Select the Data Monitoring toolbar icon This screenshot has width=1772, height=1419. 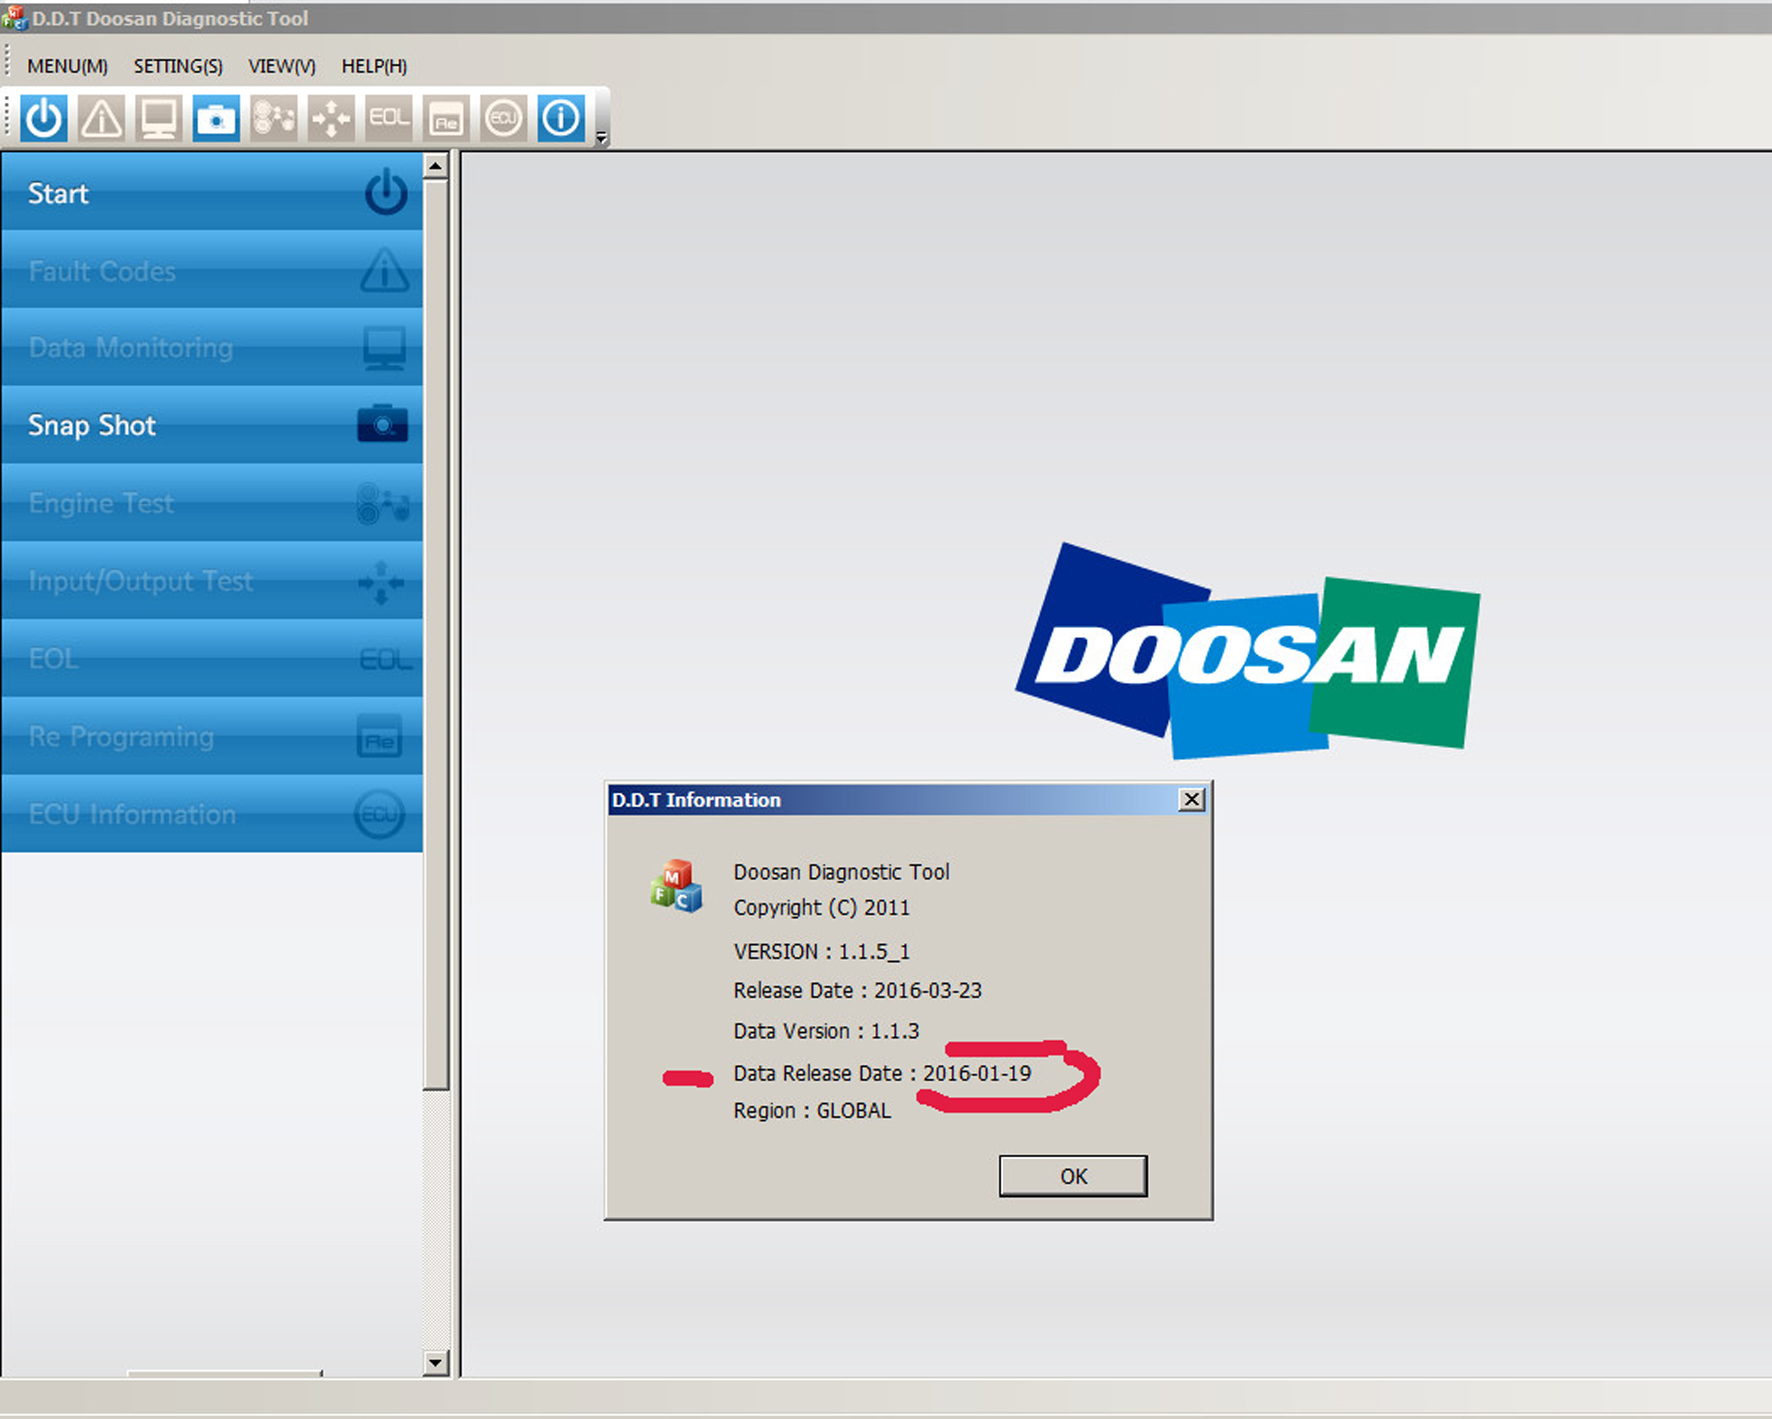click(x=159, y=119)
